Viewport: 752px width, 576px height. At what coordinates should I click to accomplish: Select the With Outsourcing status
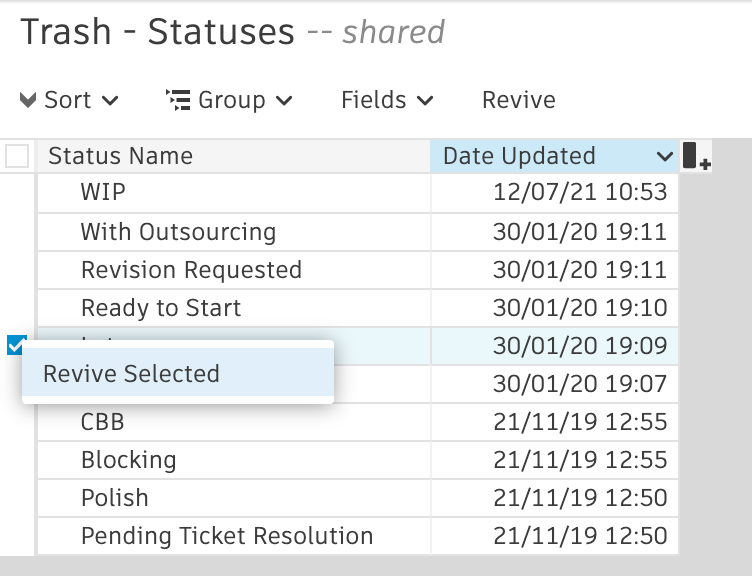coord(178,232)
